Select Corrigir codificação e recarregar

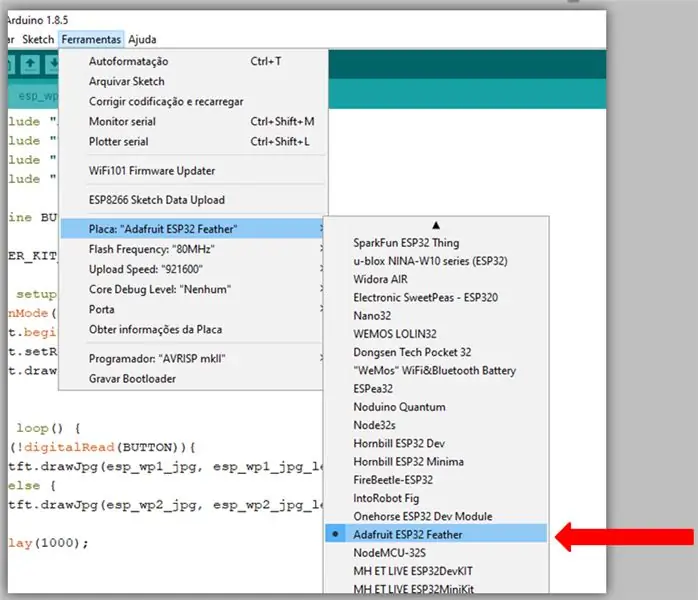pyautogui.click(x=194, y=101)
